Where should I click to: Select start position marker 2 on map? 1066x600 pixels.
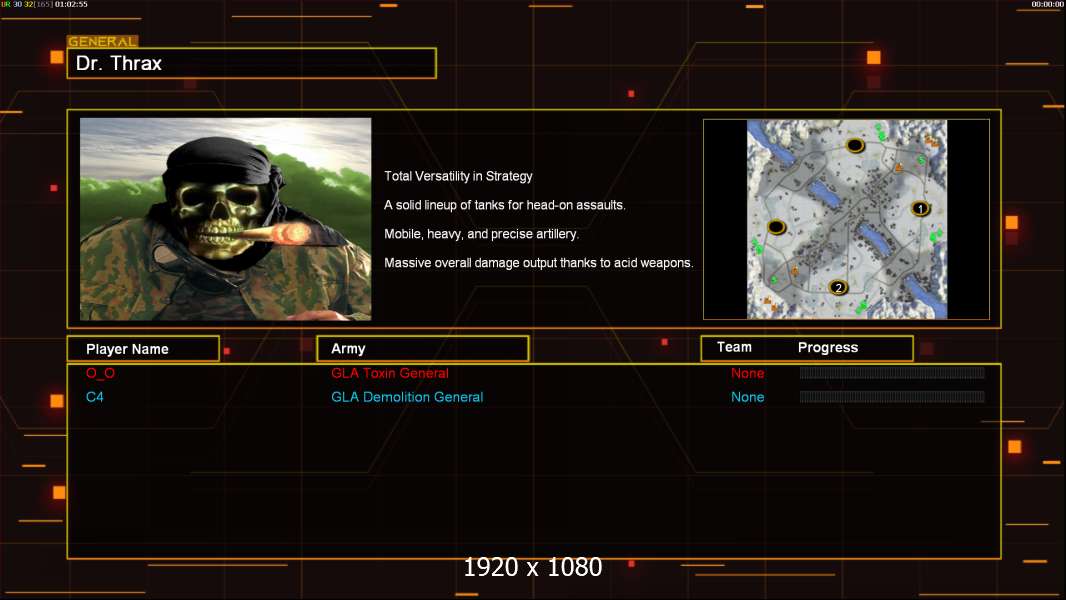(838, 287)
